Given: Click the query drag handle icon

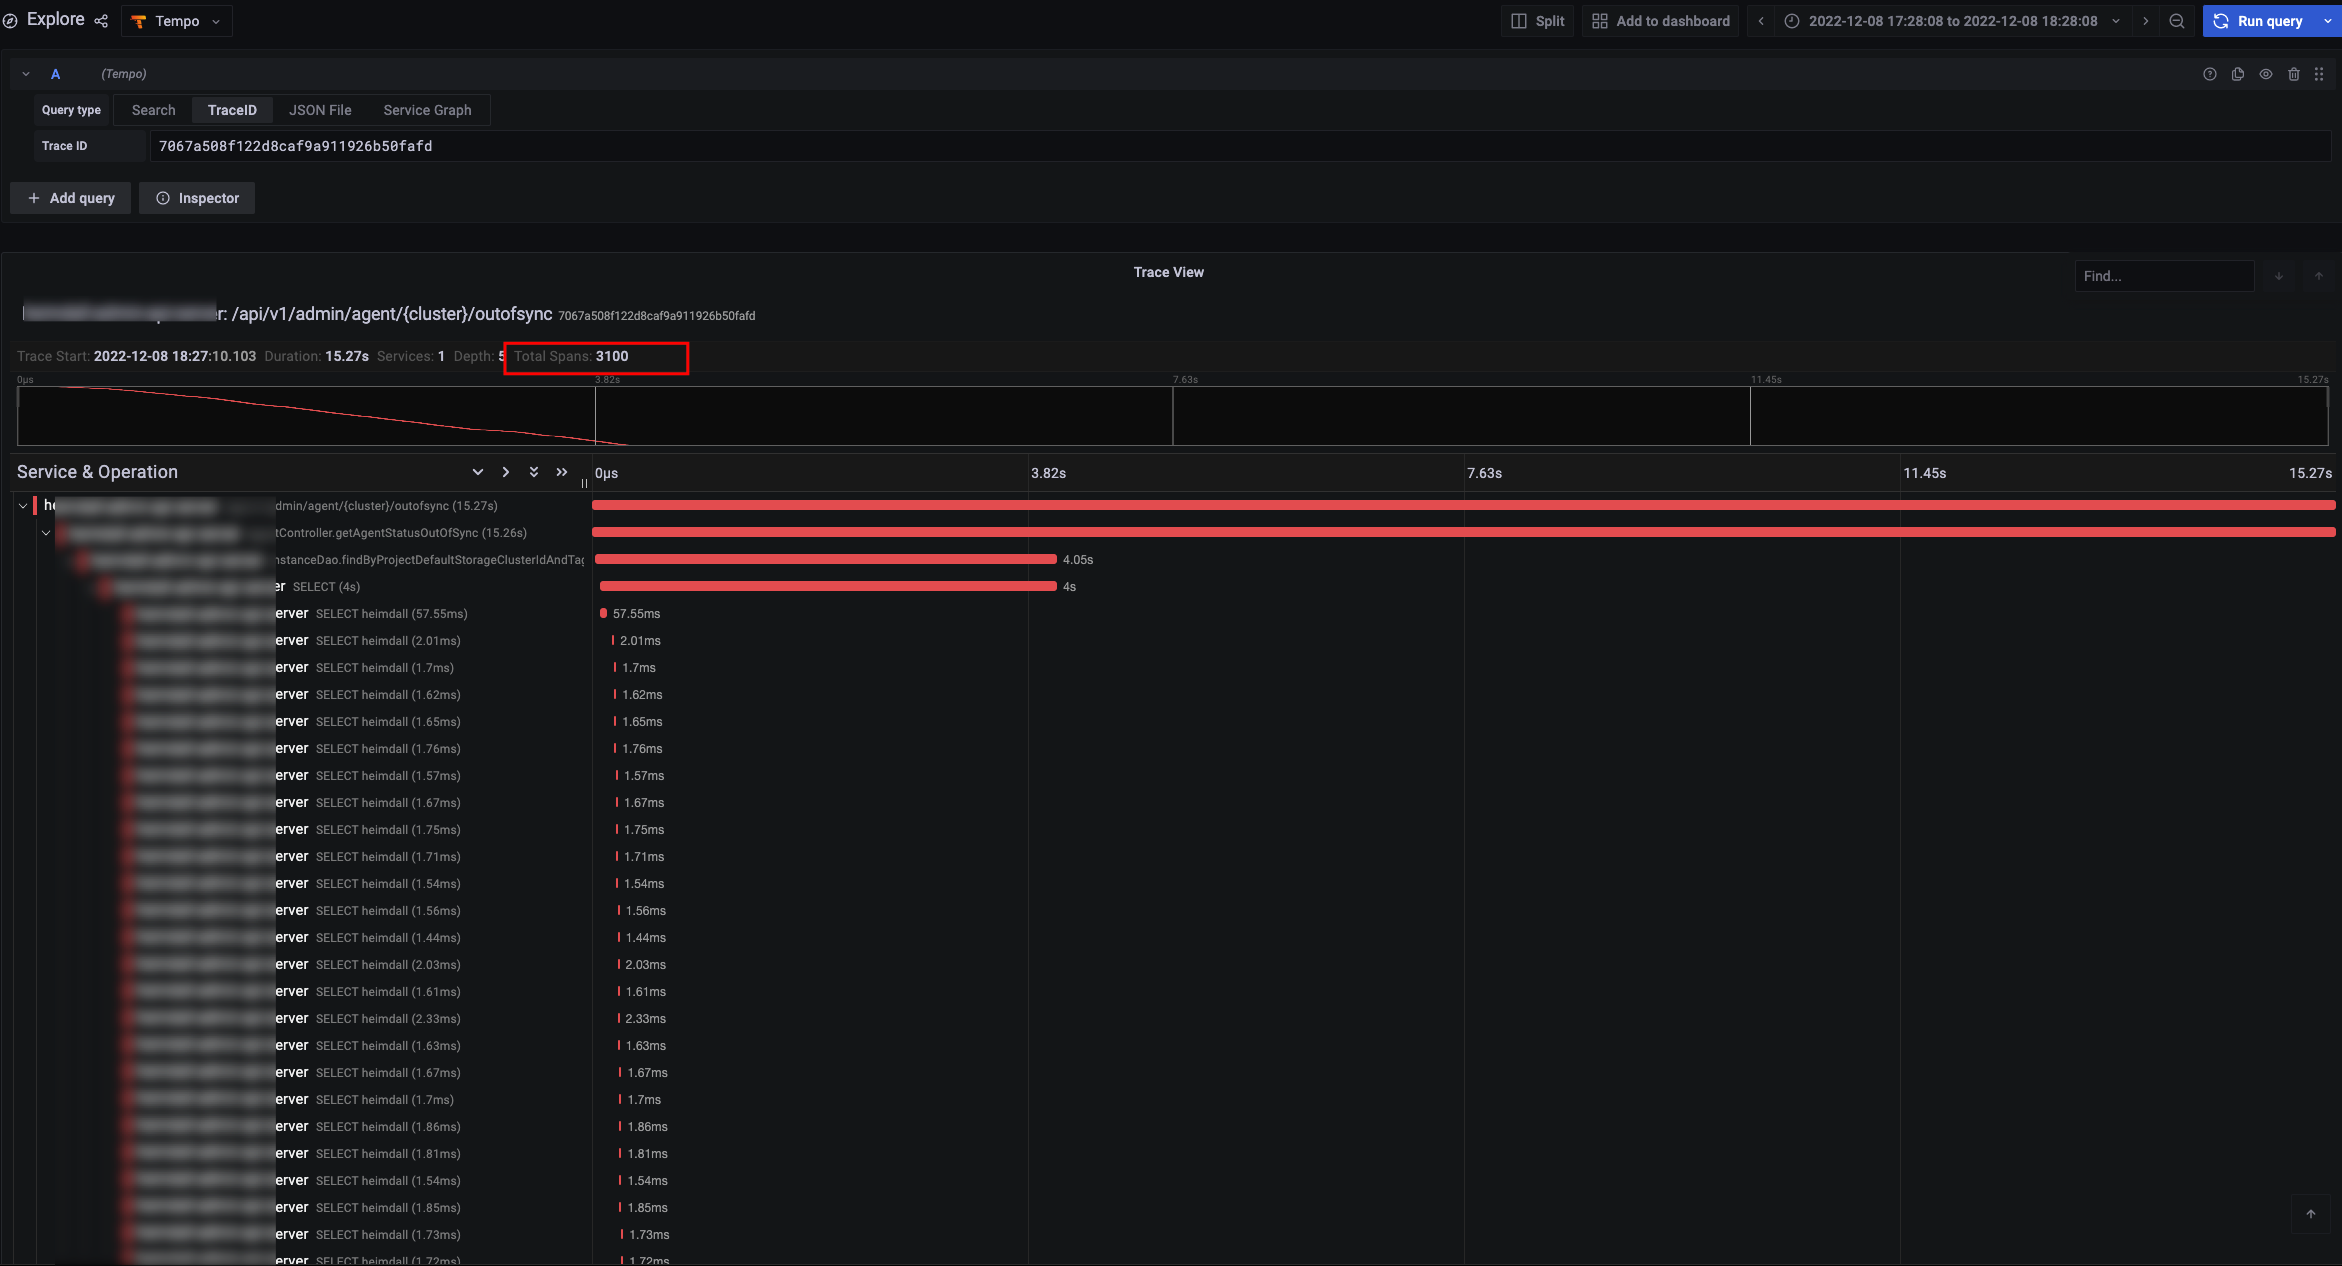Looking at the screenshot, I should pyautogui.click(x=2319, y=74).
